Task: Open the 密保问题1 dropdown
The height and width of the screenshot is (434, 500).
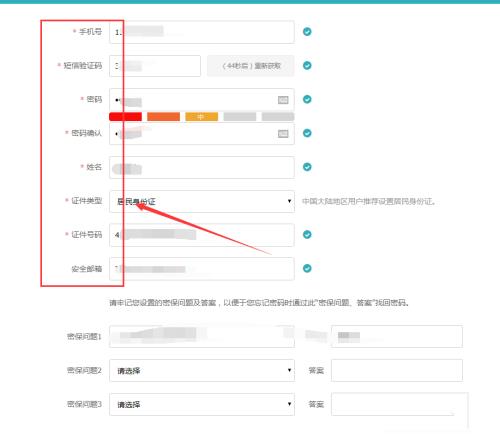Action: point(202,336)
